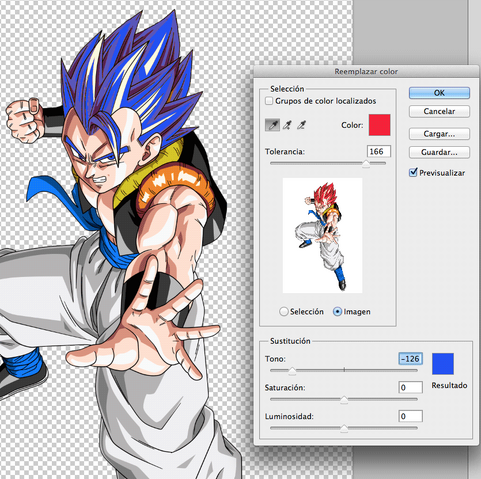The height and width of the screenshot is (479, 481).
Task: Focus the Luminosidad value field
Action: point(411,416)
